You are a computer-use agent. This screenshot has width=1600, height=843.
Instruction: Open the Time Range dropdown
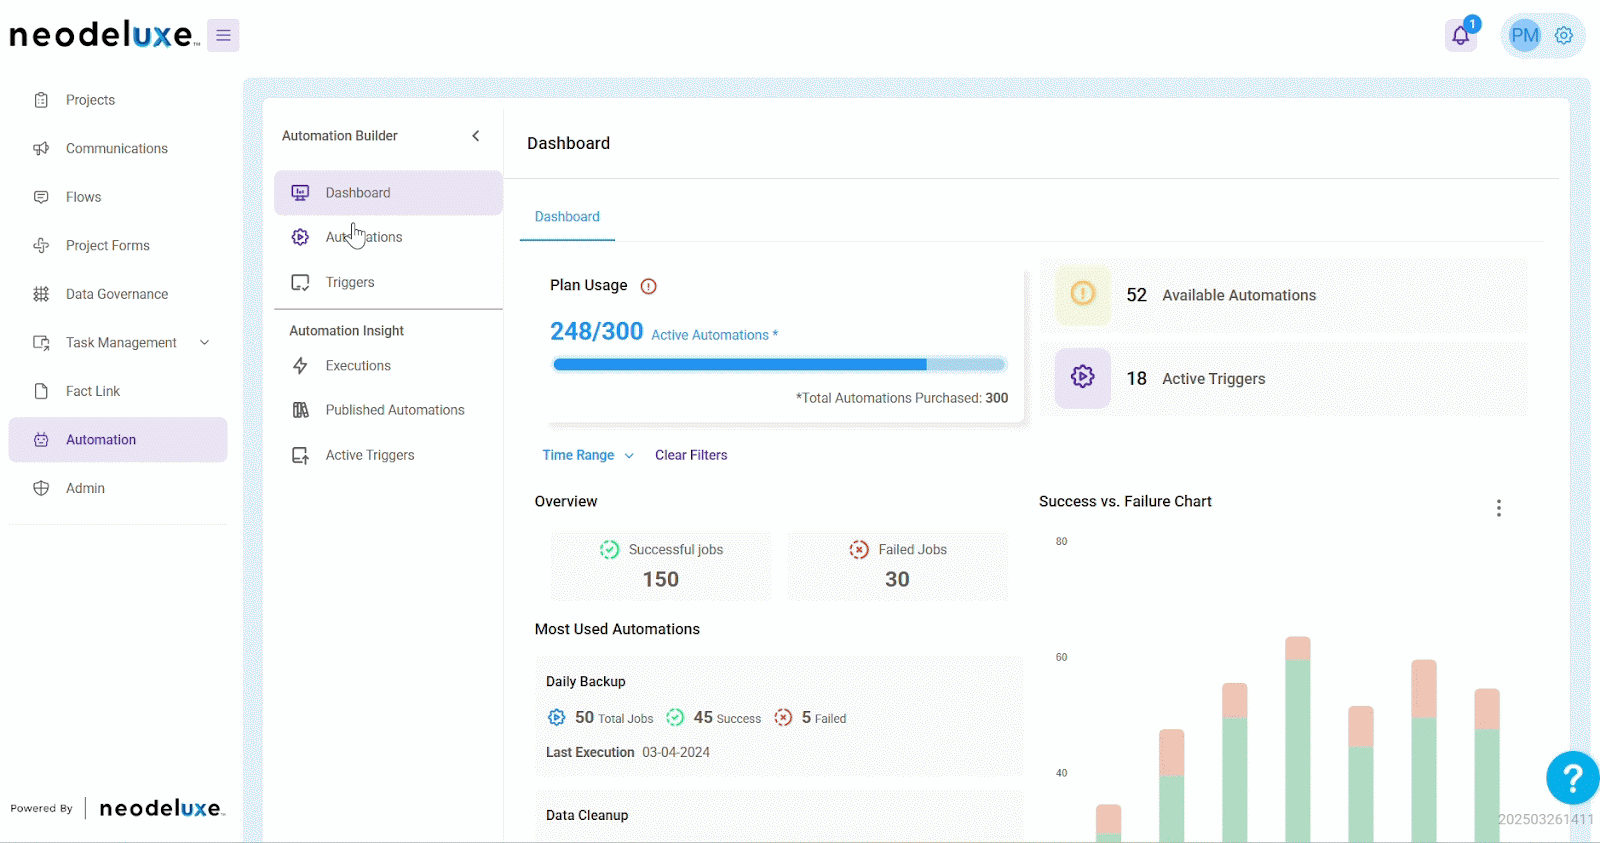tap(588, 455)
